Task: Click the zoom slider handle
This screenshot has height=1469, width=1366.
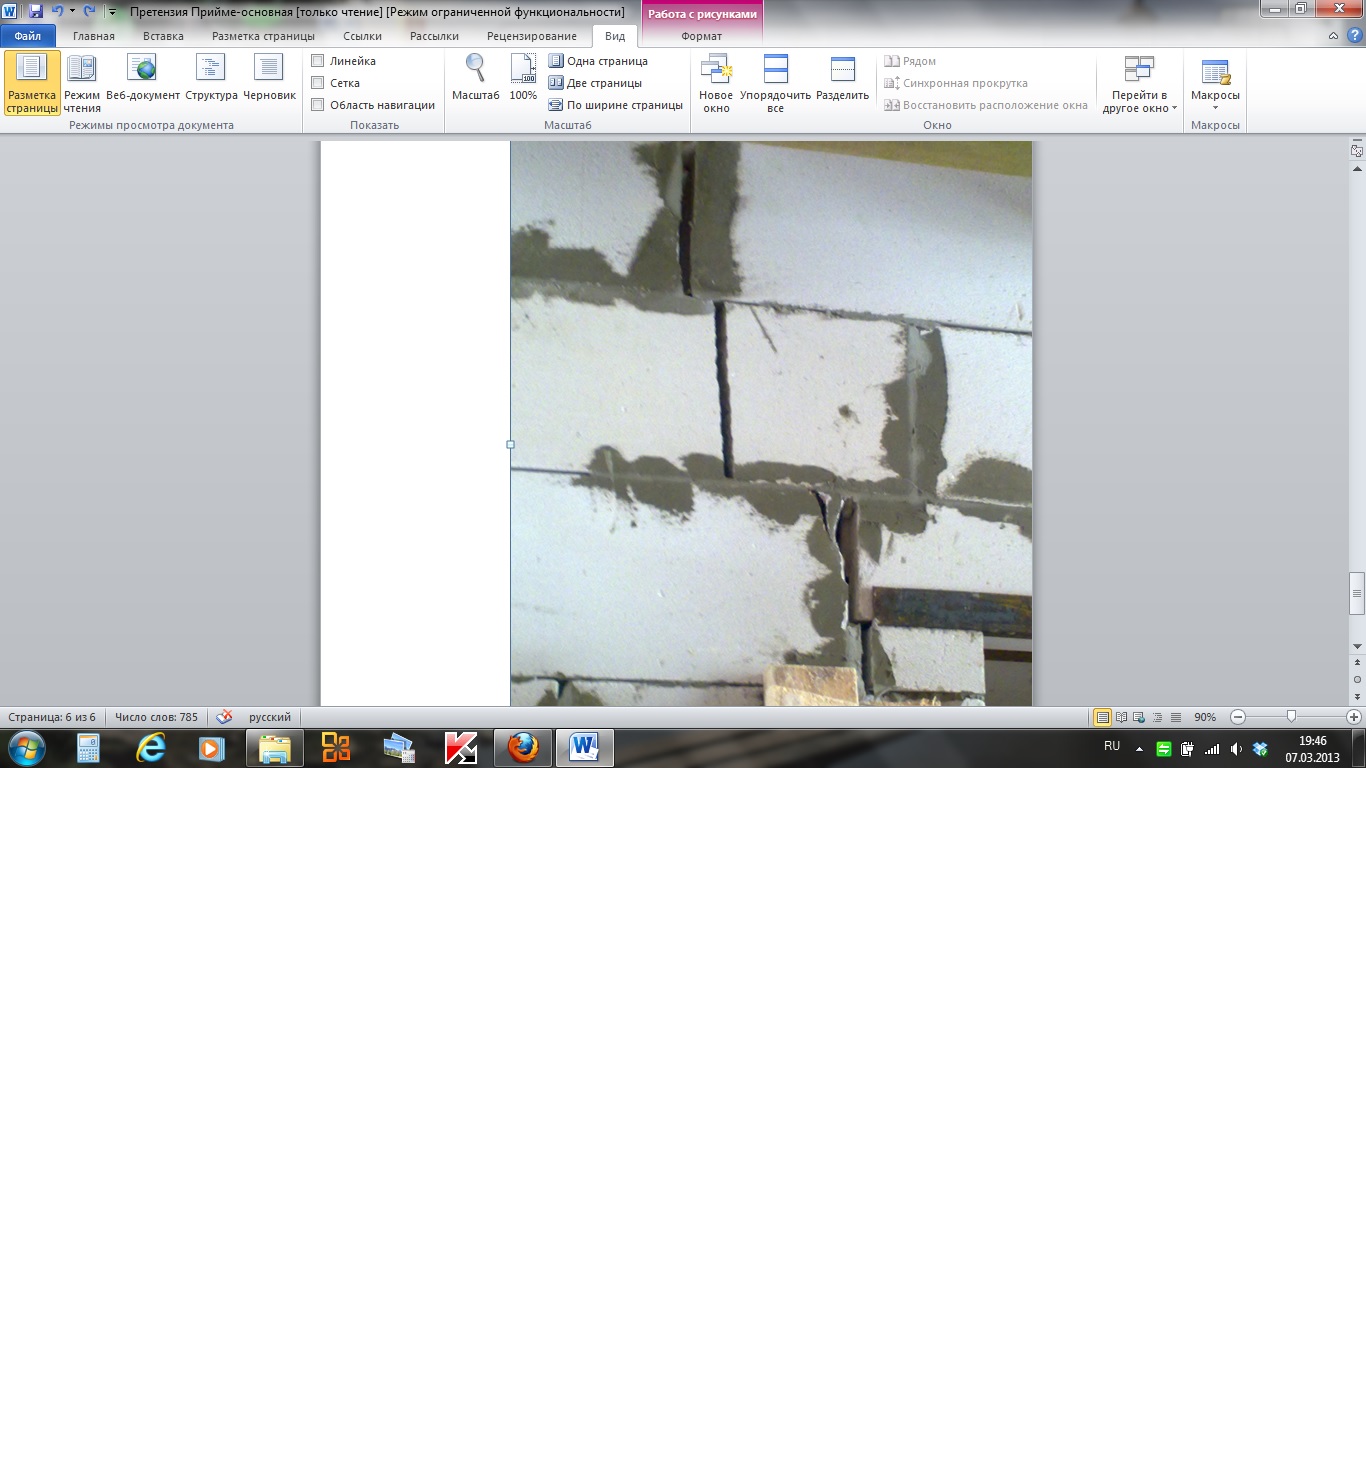Action: pos(1291,717)
